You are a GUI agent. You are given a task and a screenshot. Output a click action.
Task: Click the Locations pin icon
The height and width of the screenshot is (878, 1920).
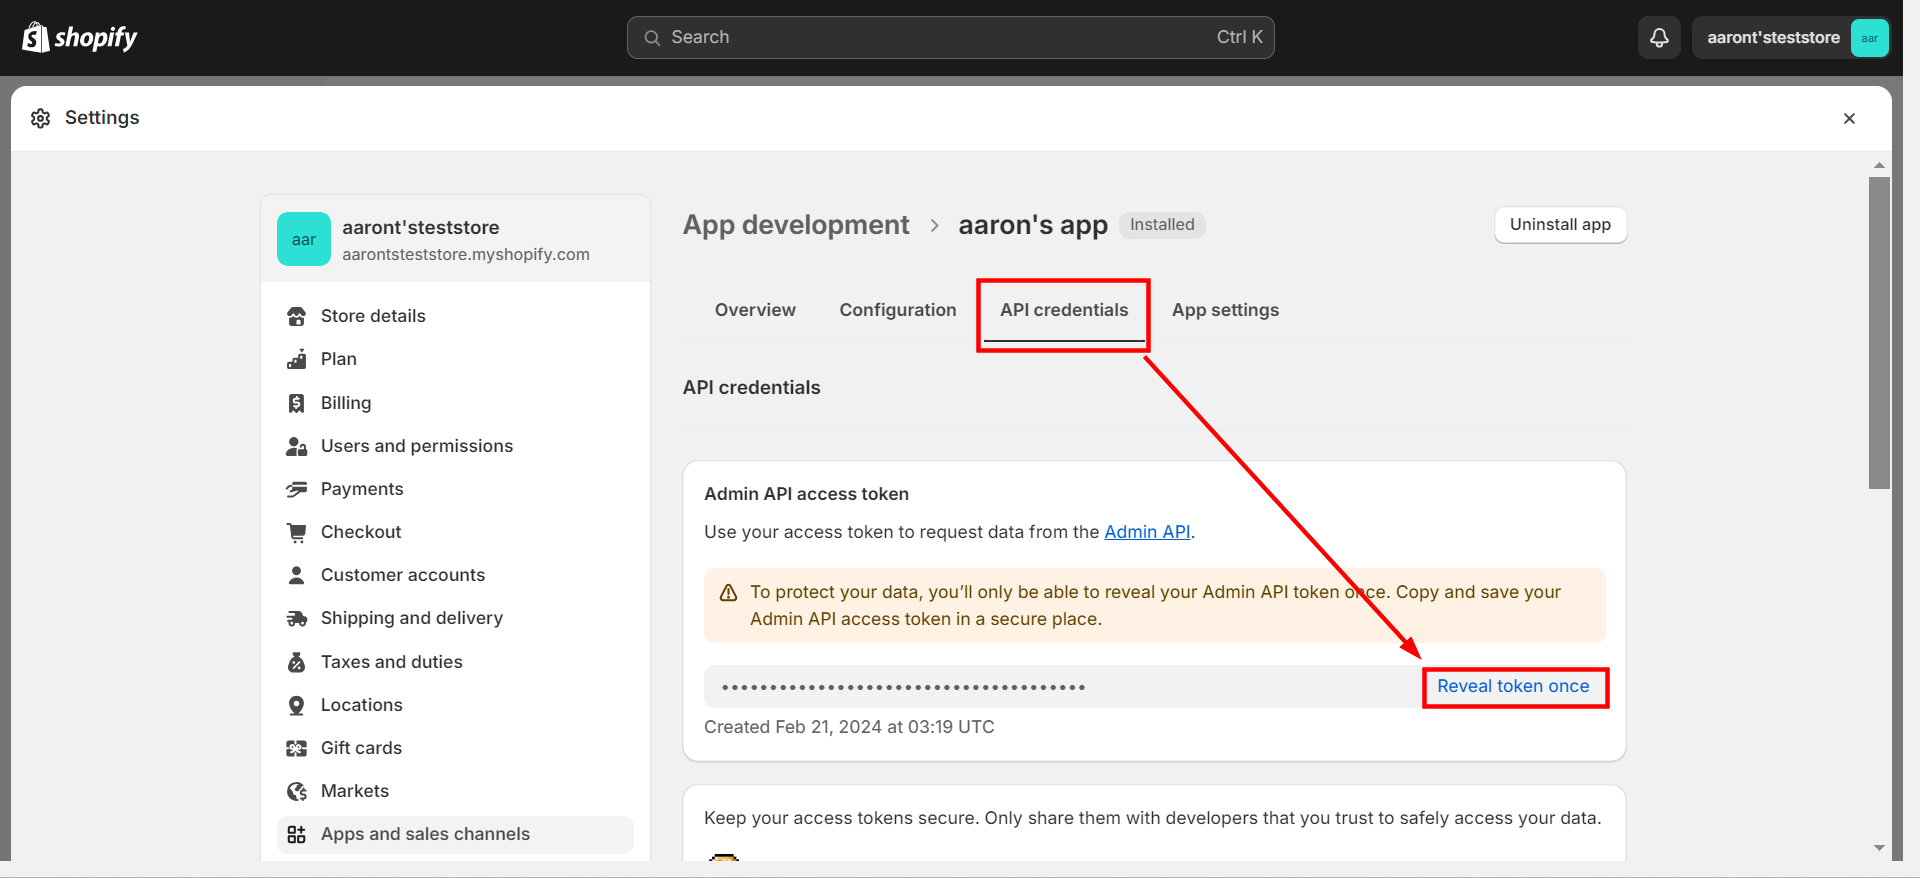pyautogui.click(x=297, y=705)
